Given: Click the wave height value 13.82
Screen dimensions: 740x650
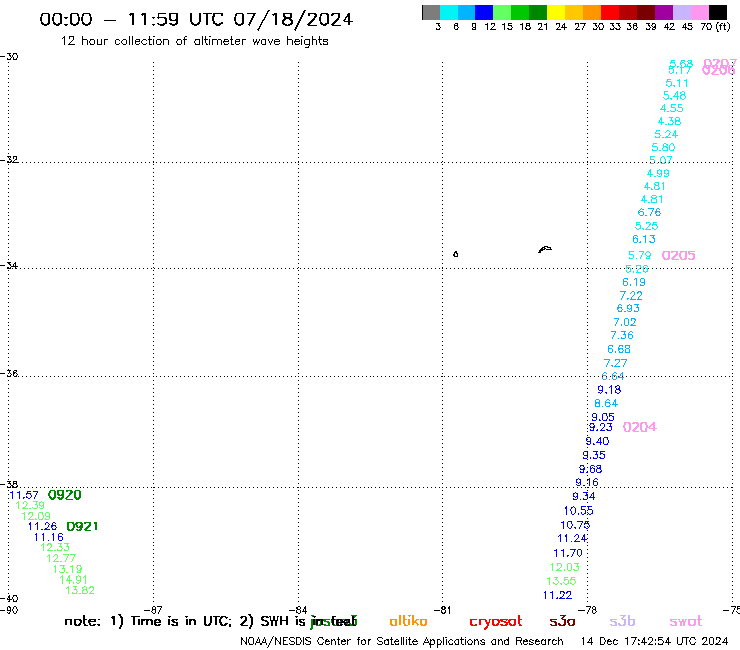Looking at the screenshot, I should pyautogui.click(x=80, y=591).
